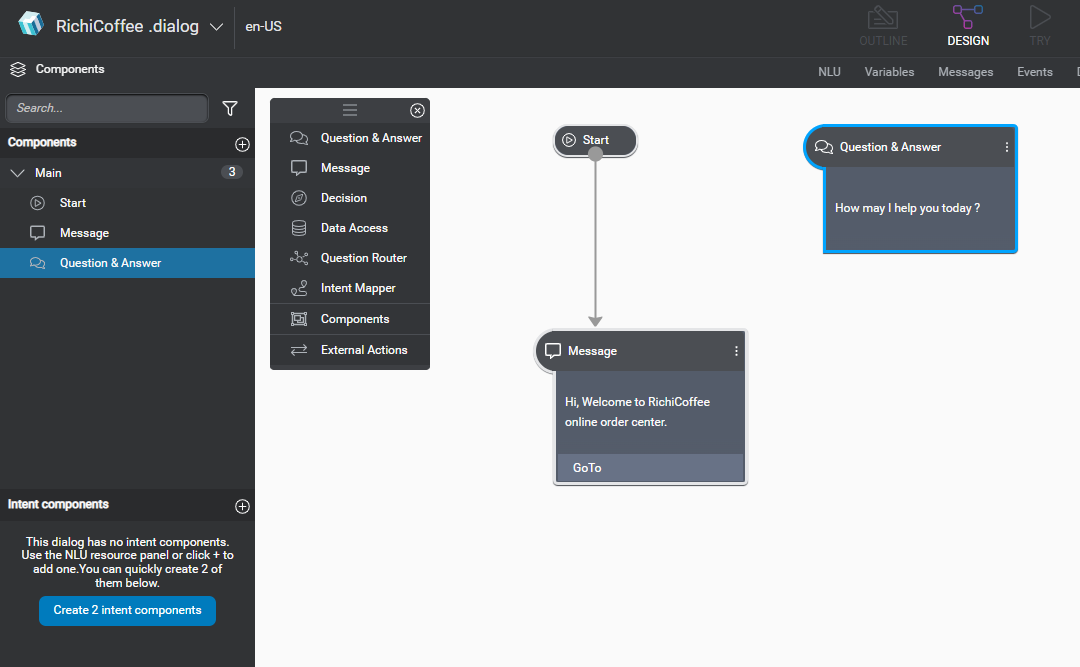
Task: Close the floating component palette
Action: pos(417,110)
